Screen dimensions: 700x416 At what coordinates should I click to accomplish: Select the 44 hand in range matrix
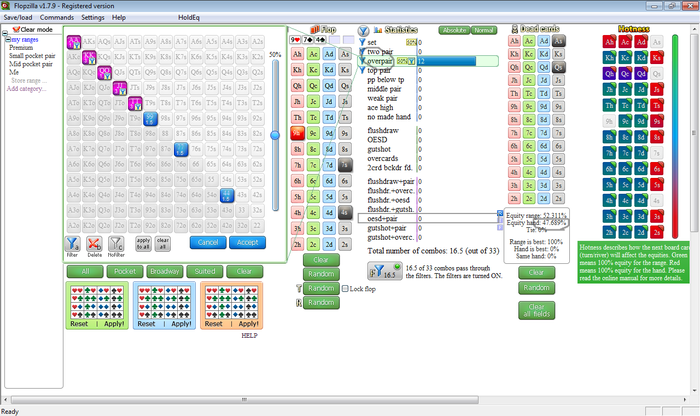(x=227, y=195)
